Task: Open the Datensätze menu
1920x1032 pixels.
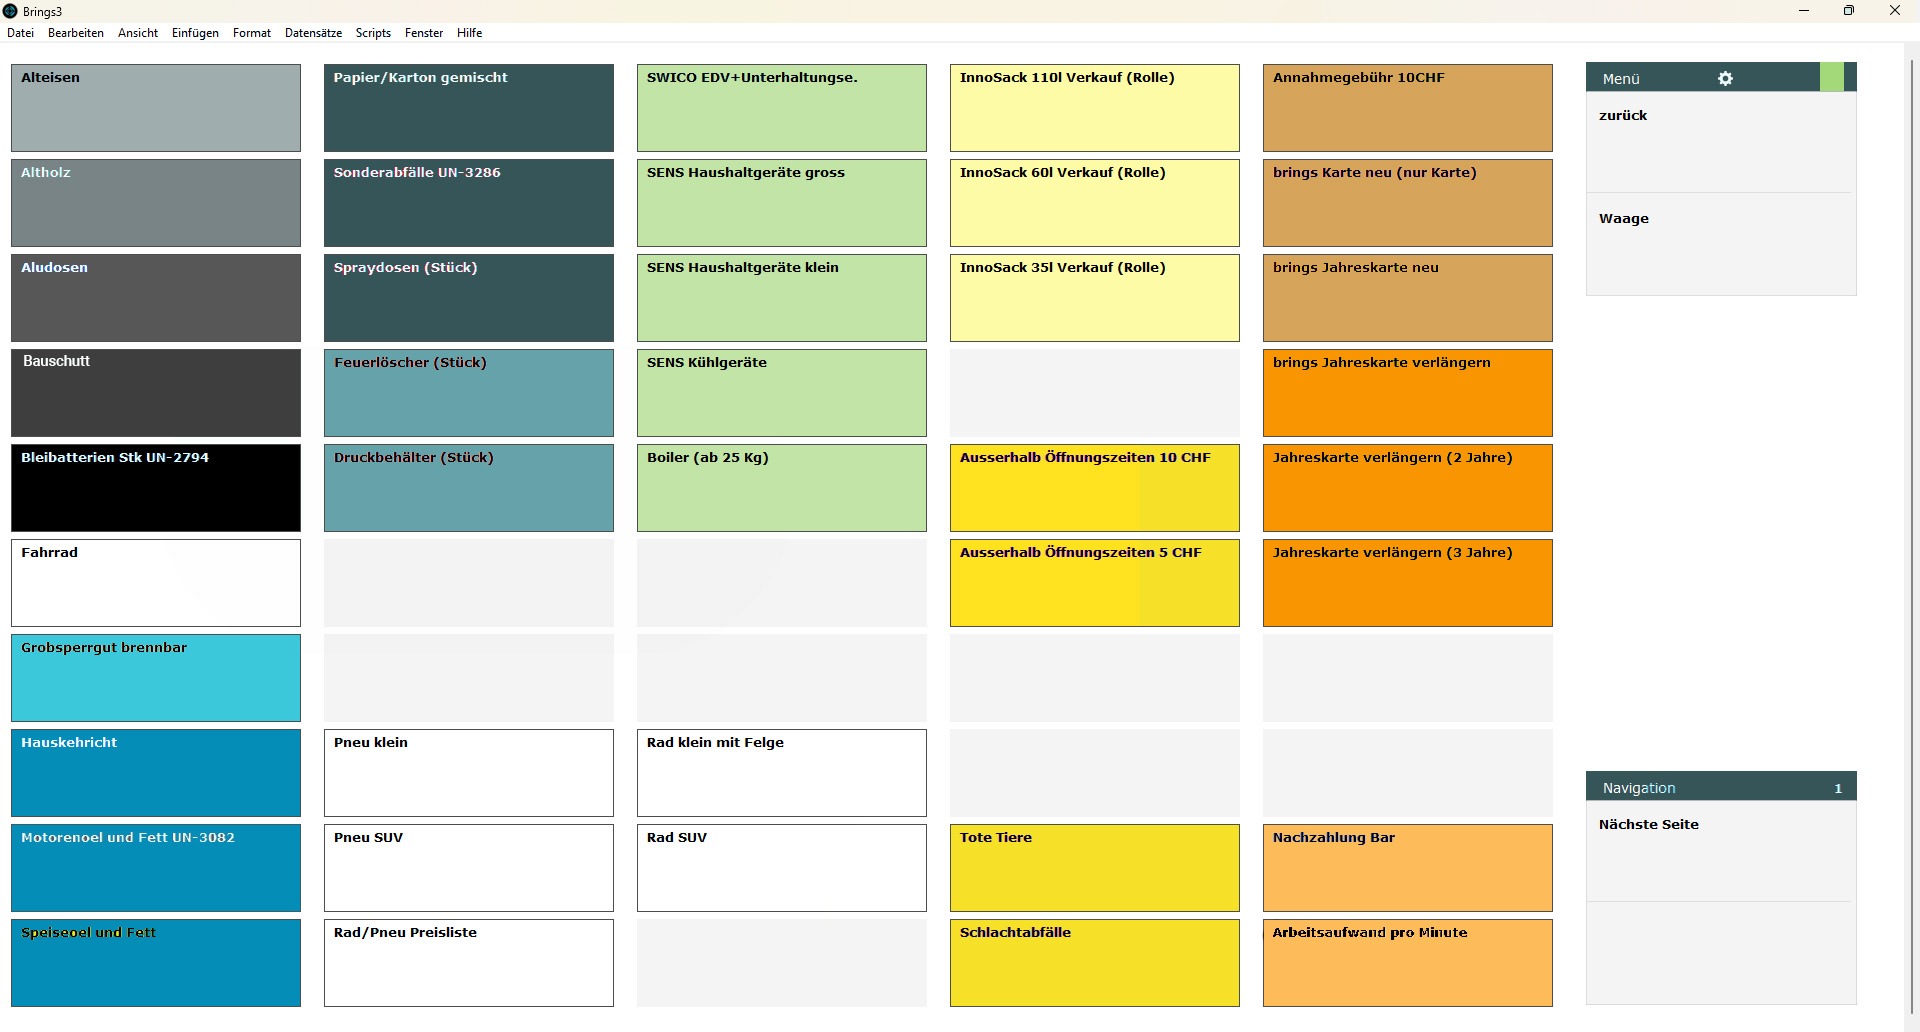Action: [x=313, y=33]
